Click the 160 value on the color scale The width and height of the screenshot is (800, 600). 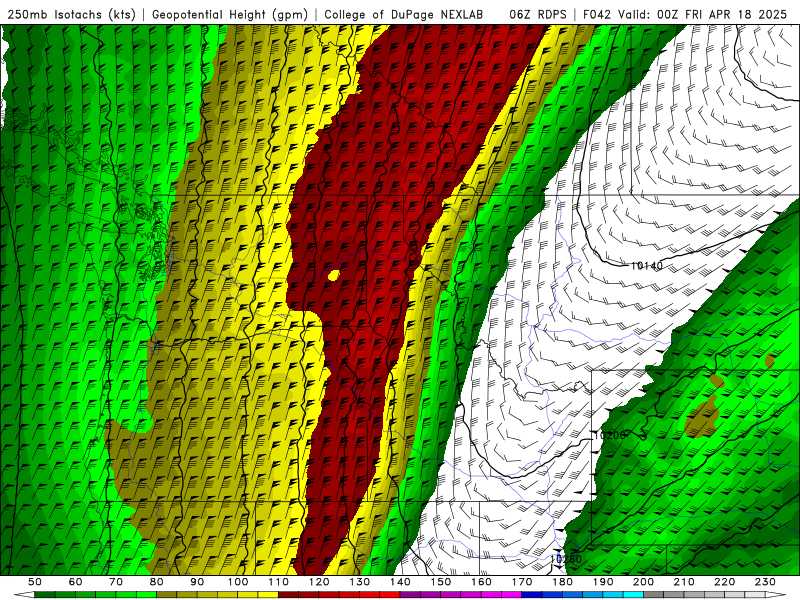click(482, 582)
